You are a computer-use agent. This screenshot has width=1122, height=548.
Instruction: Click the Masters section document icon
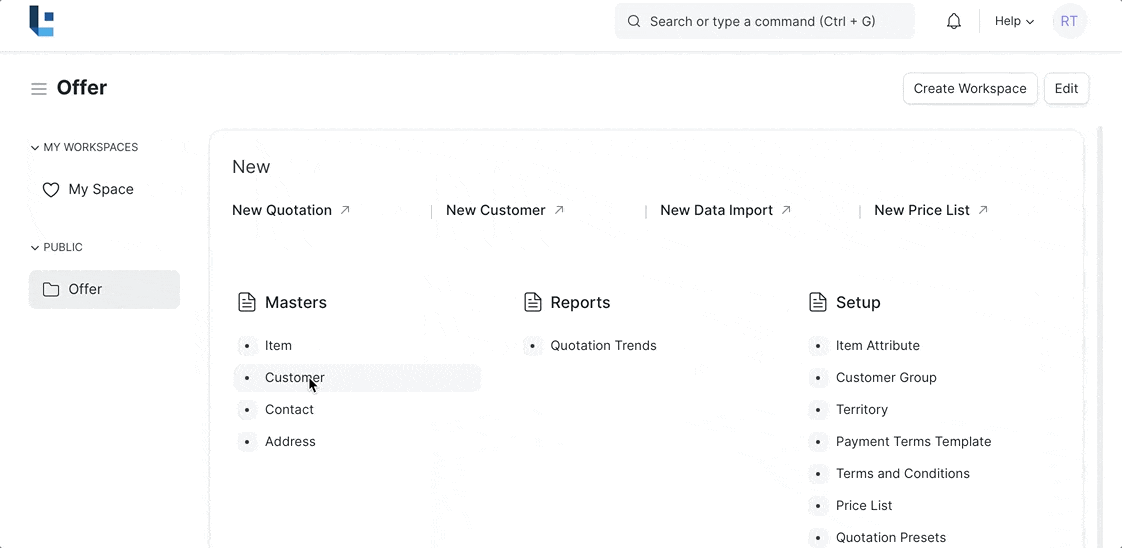coord(247,302)
